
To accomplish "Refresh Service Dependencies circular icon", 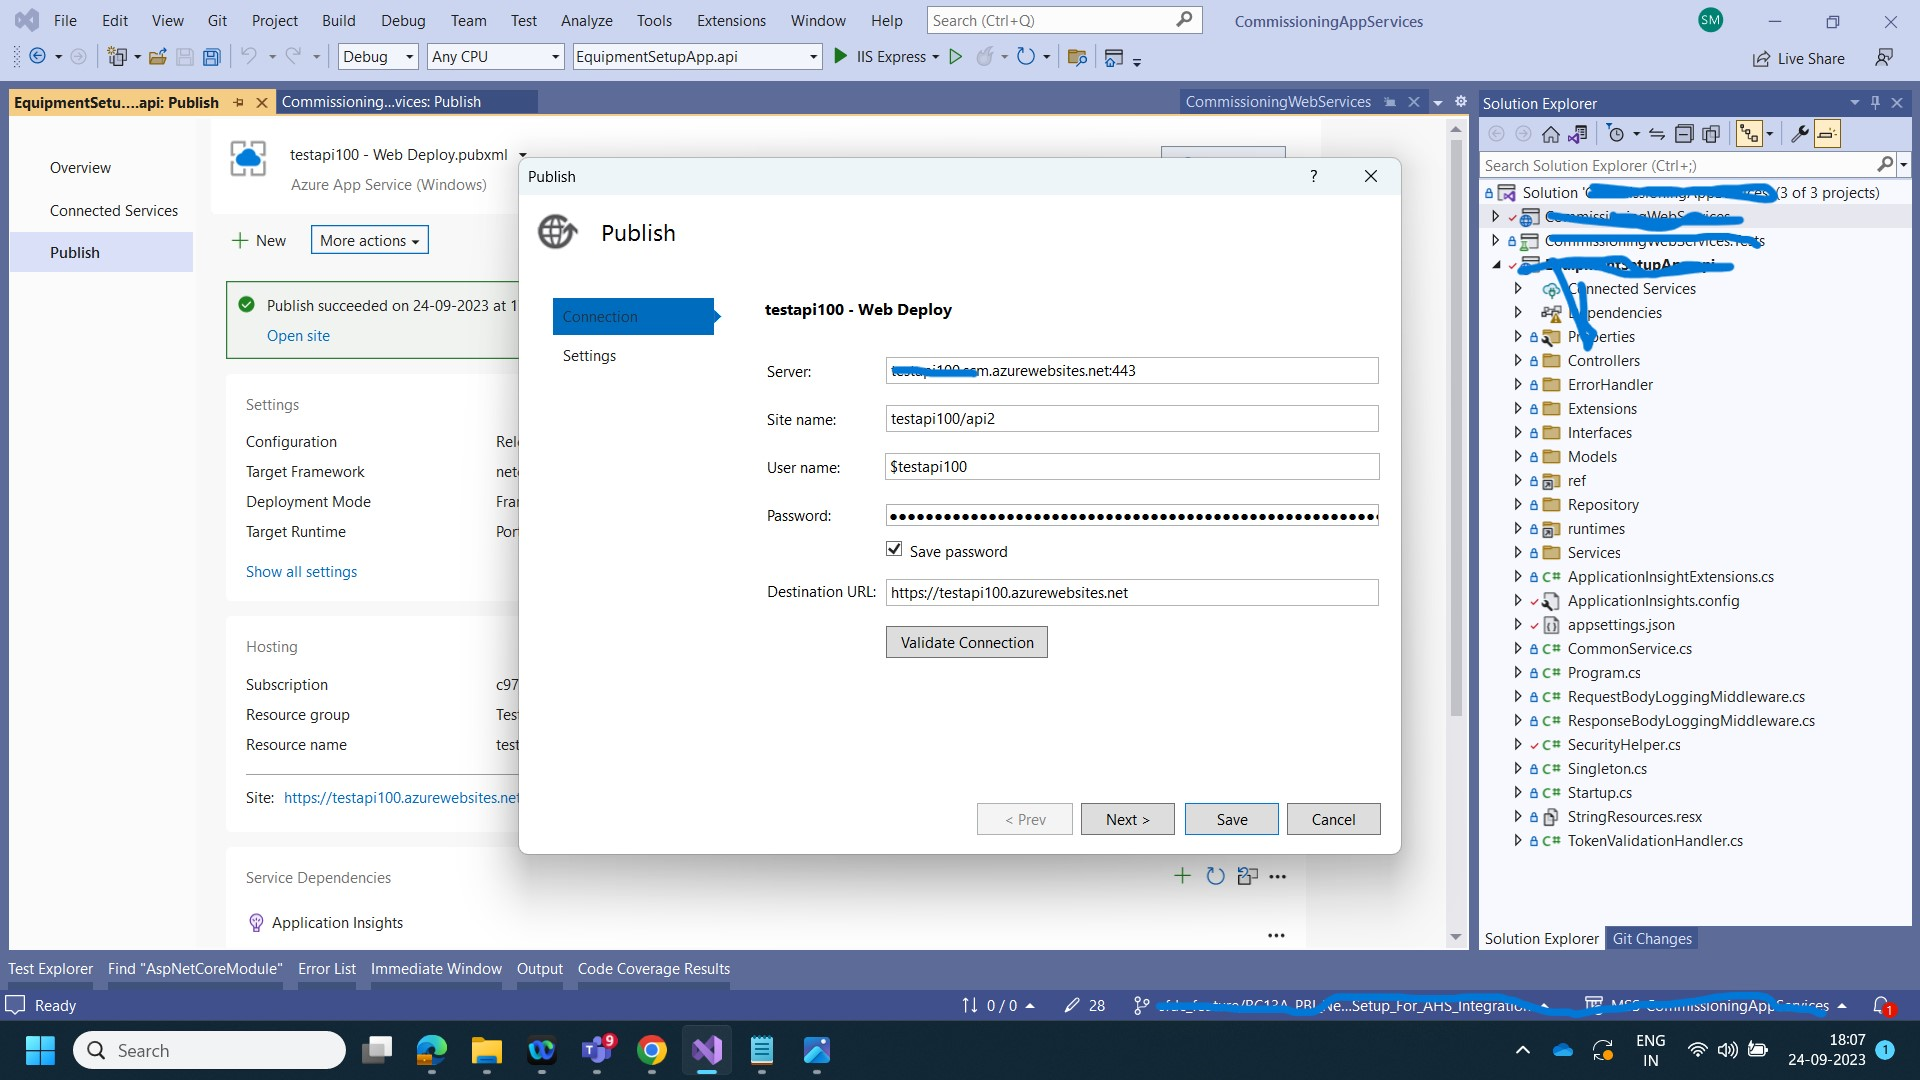I will (x=1215, y=876).
